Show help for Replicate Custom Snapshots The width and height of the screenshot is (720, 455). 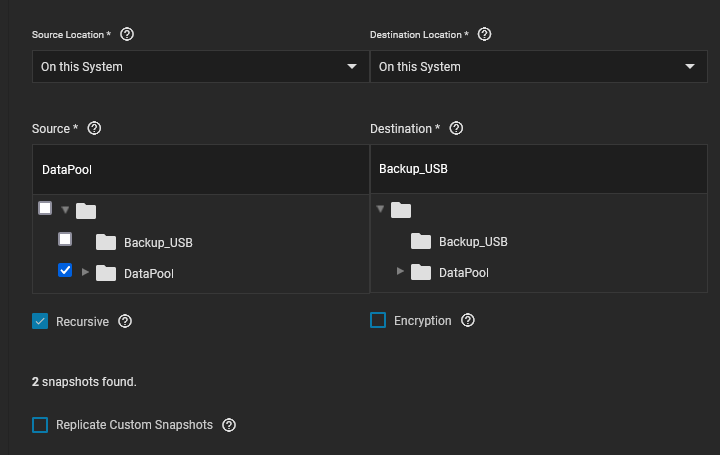[229, 425]
